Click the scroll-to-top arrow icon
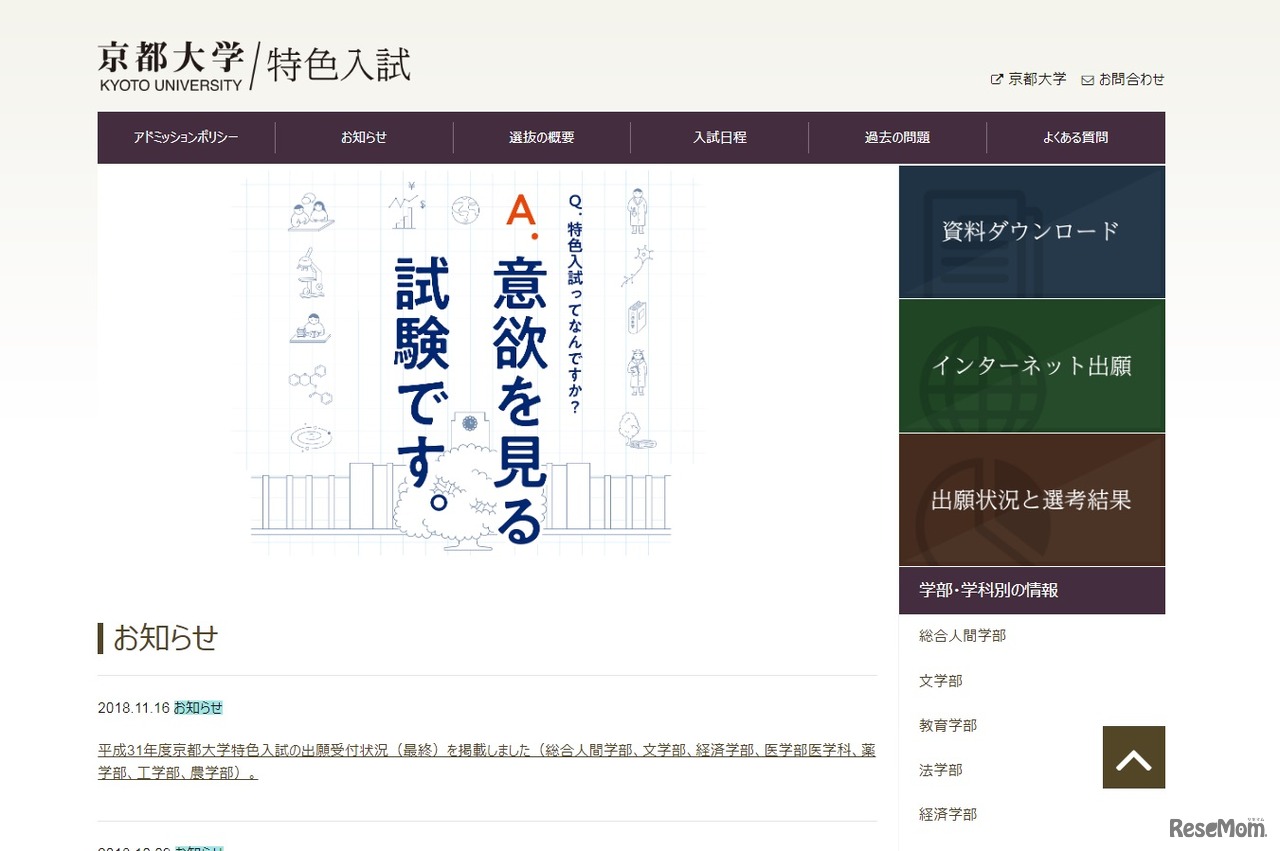This screenshot has width=1280, height=851. (1133, 758)
